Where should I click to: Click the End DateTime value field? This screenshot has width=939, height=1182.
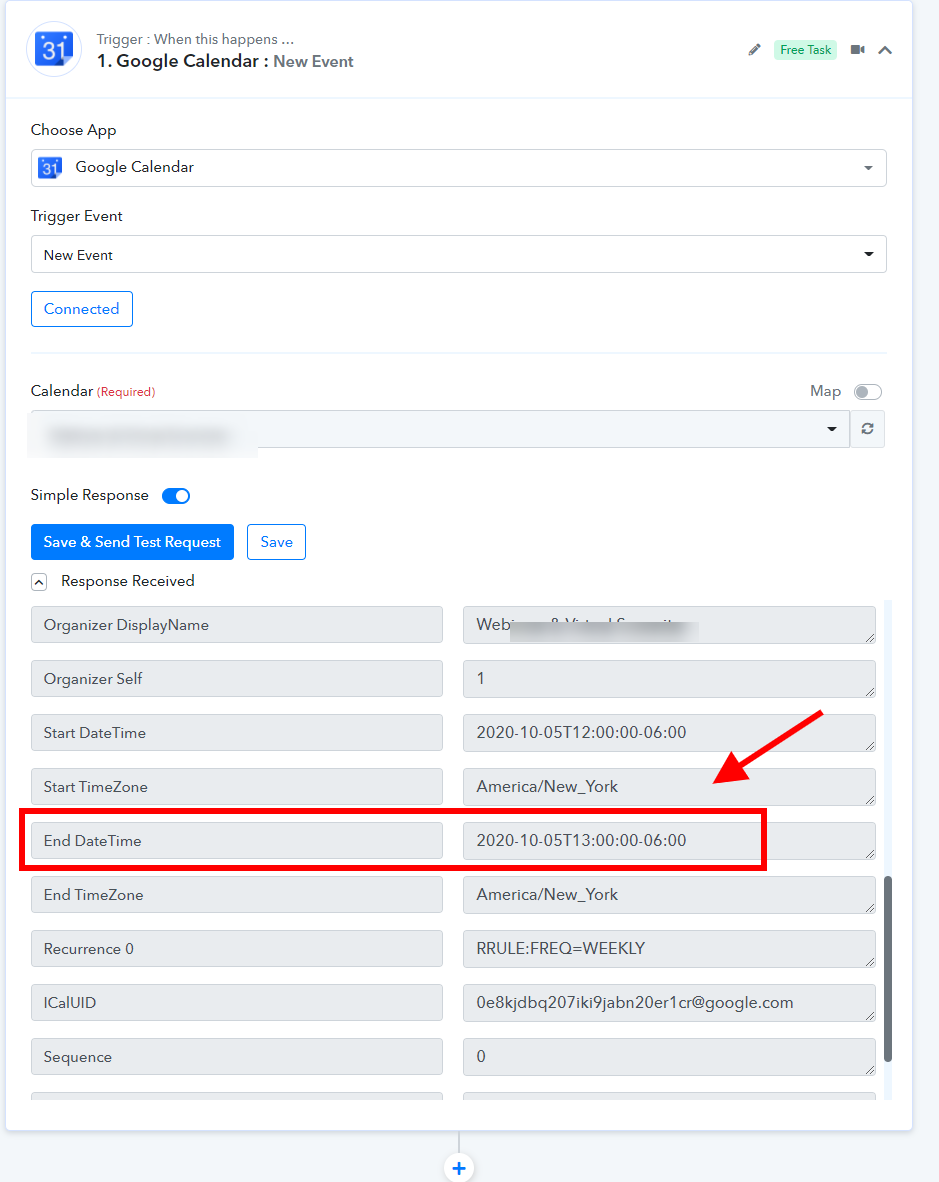(668, 841)
